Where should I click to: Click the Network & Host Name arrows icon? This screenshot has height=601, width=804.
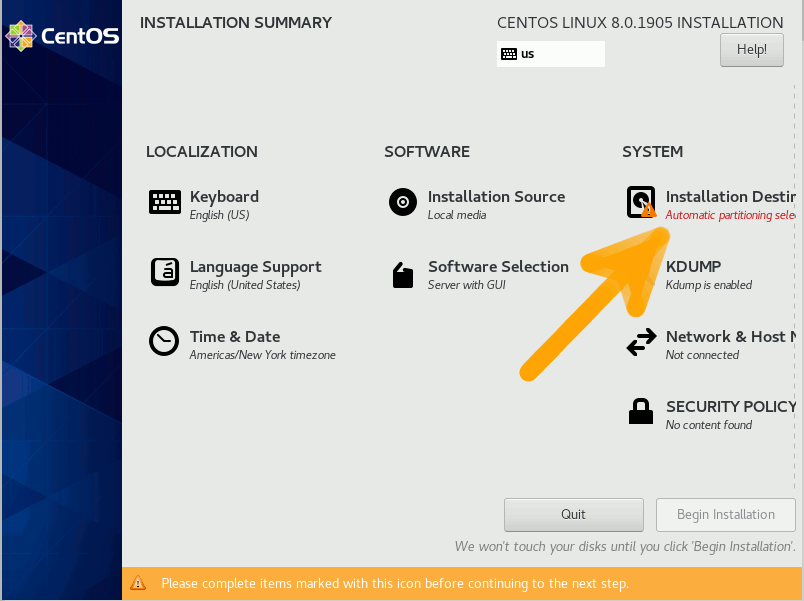(x=641, y=342)
